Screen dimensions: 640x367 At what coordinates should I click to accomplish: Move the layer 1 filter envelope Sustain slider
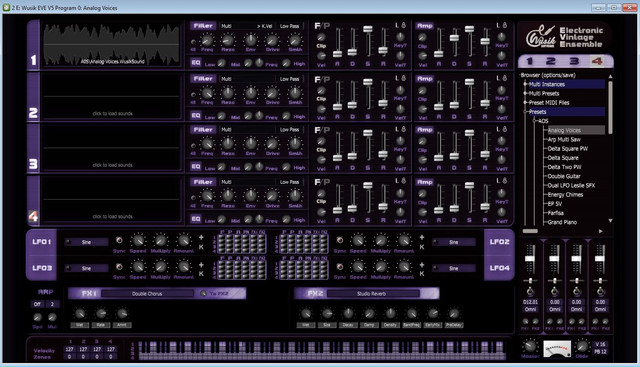click(368, 29)
